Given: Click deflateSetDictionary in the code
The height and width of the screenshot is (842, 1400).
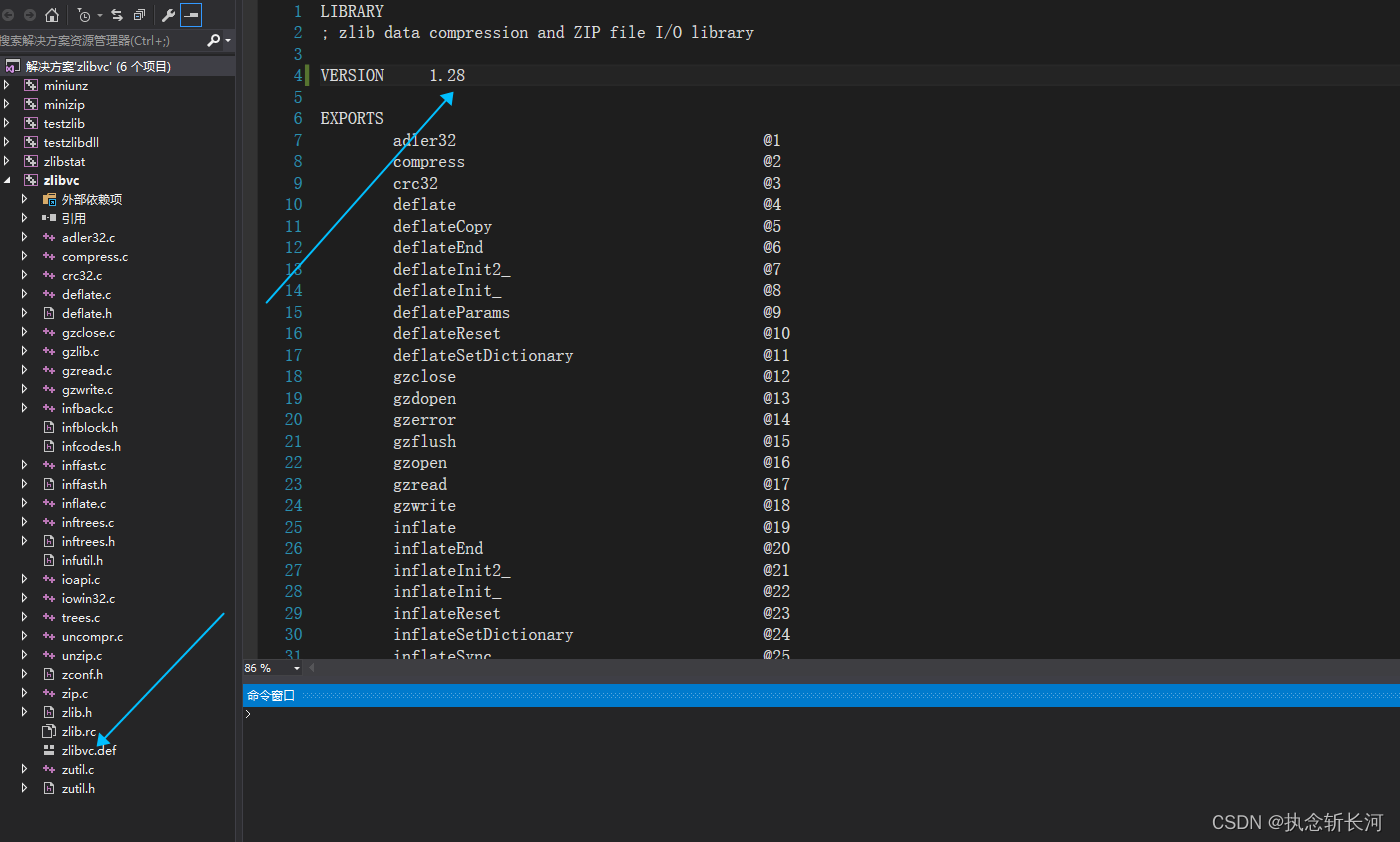Looking at the screenshot, I should (483, 355).
